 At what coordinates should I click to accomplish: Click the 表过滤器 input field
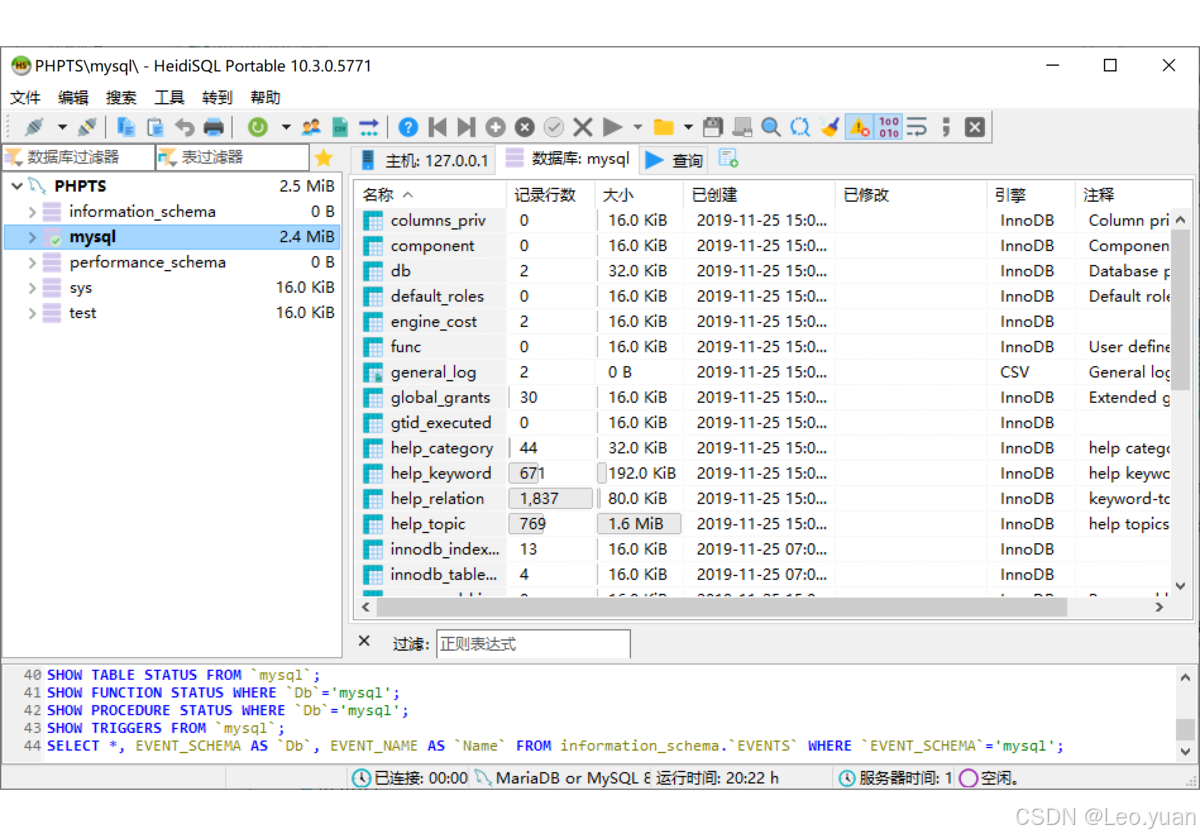point(233,158)
